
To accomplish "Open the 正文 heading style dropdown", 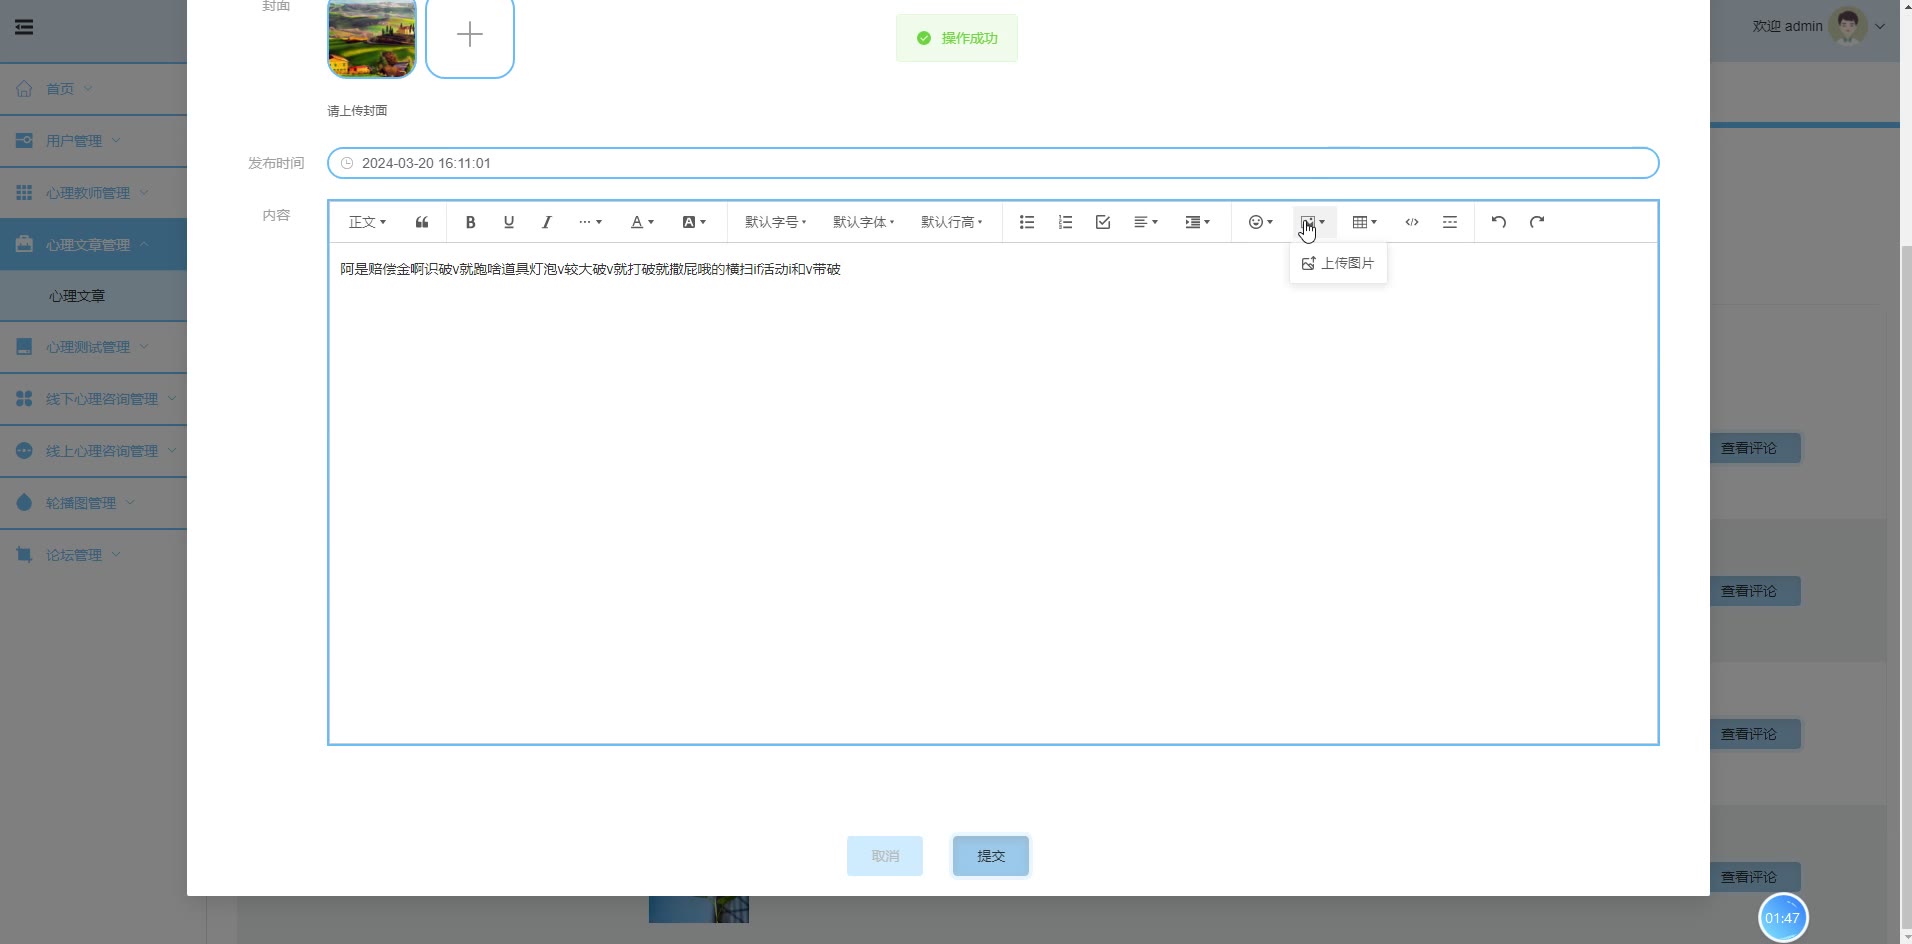I will tap(367, 222).
